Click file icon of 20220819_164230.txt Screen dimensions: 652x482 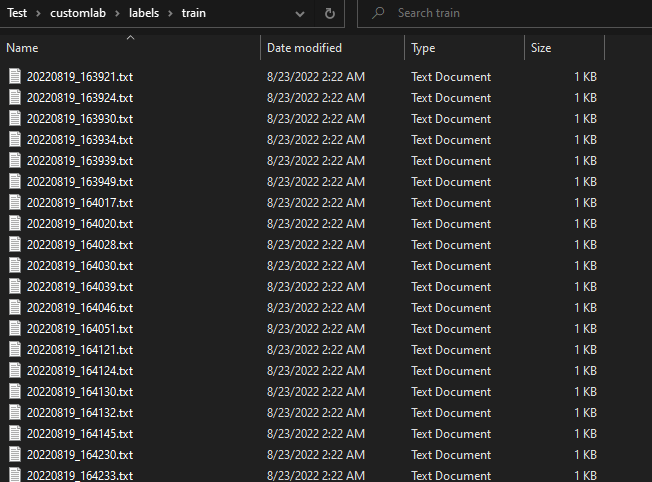[x=15, y=455]
